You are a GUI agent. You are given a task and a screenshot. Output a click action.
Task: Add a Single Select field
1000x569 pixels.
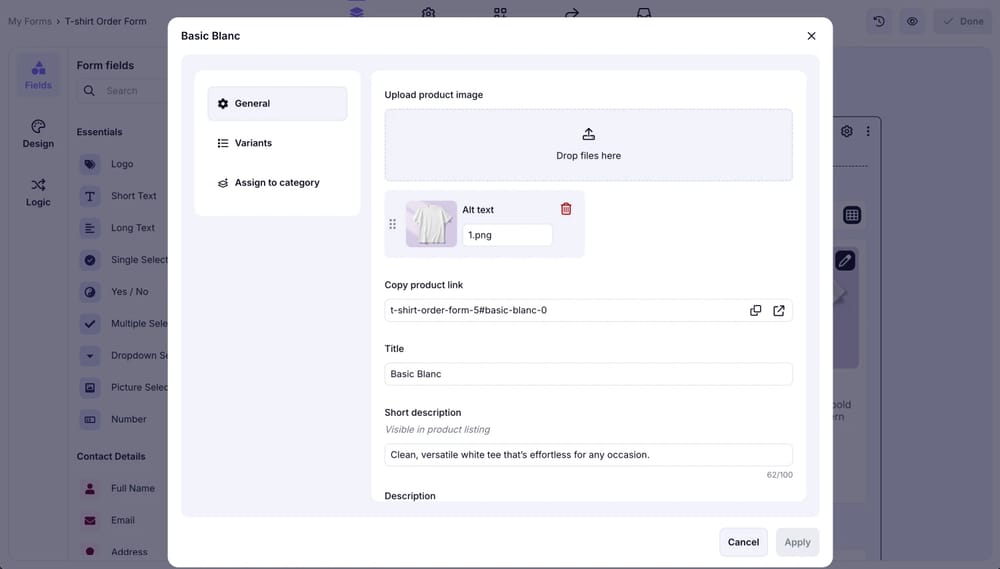click(x=122, y=260)
